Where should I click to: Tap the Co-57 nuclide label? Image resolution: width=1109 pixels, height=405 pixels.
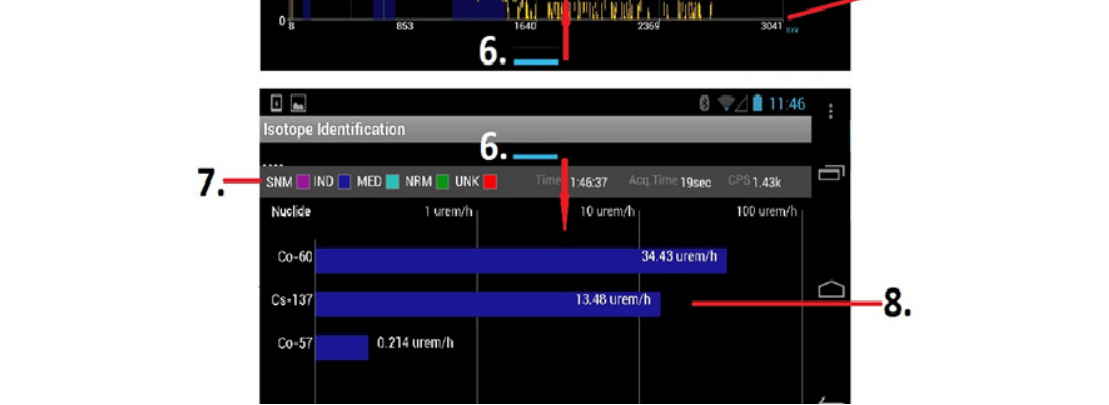click(x=295, y=344)
